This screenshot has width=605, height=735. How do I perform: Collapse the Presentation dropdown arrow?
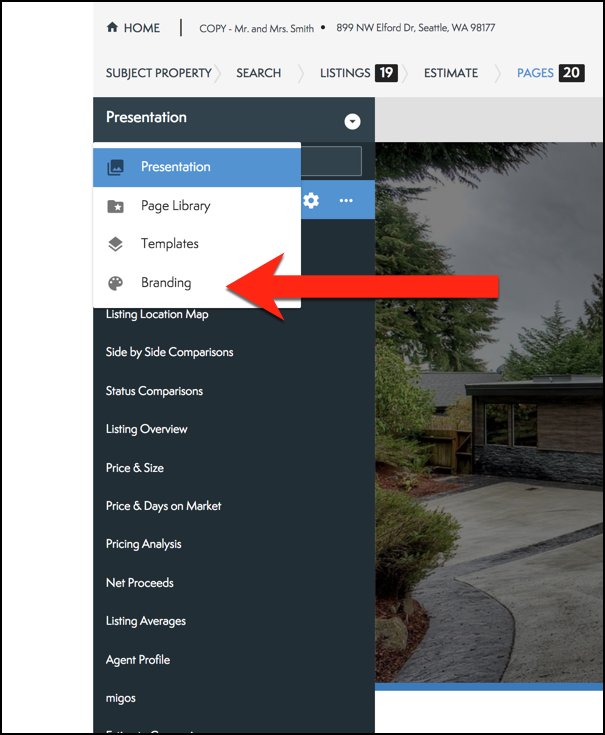(x=352, y=121)
